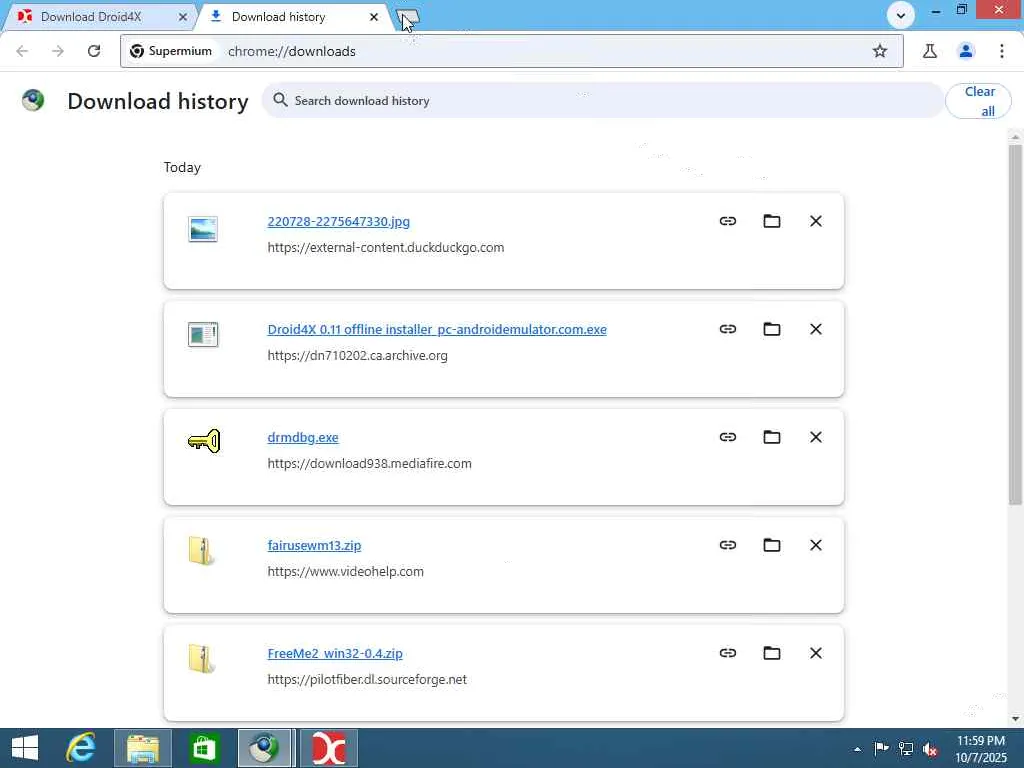The width and height of the screenshot is (1024, 768).
Task: Bookmark this page with the star icon
Action: coord(880,51)
